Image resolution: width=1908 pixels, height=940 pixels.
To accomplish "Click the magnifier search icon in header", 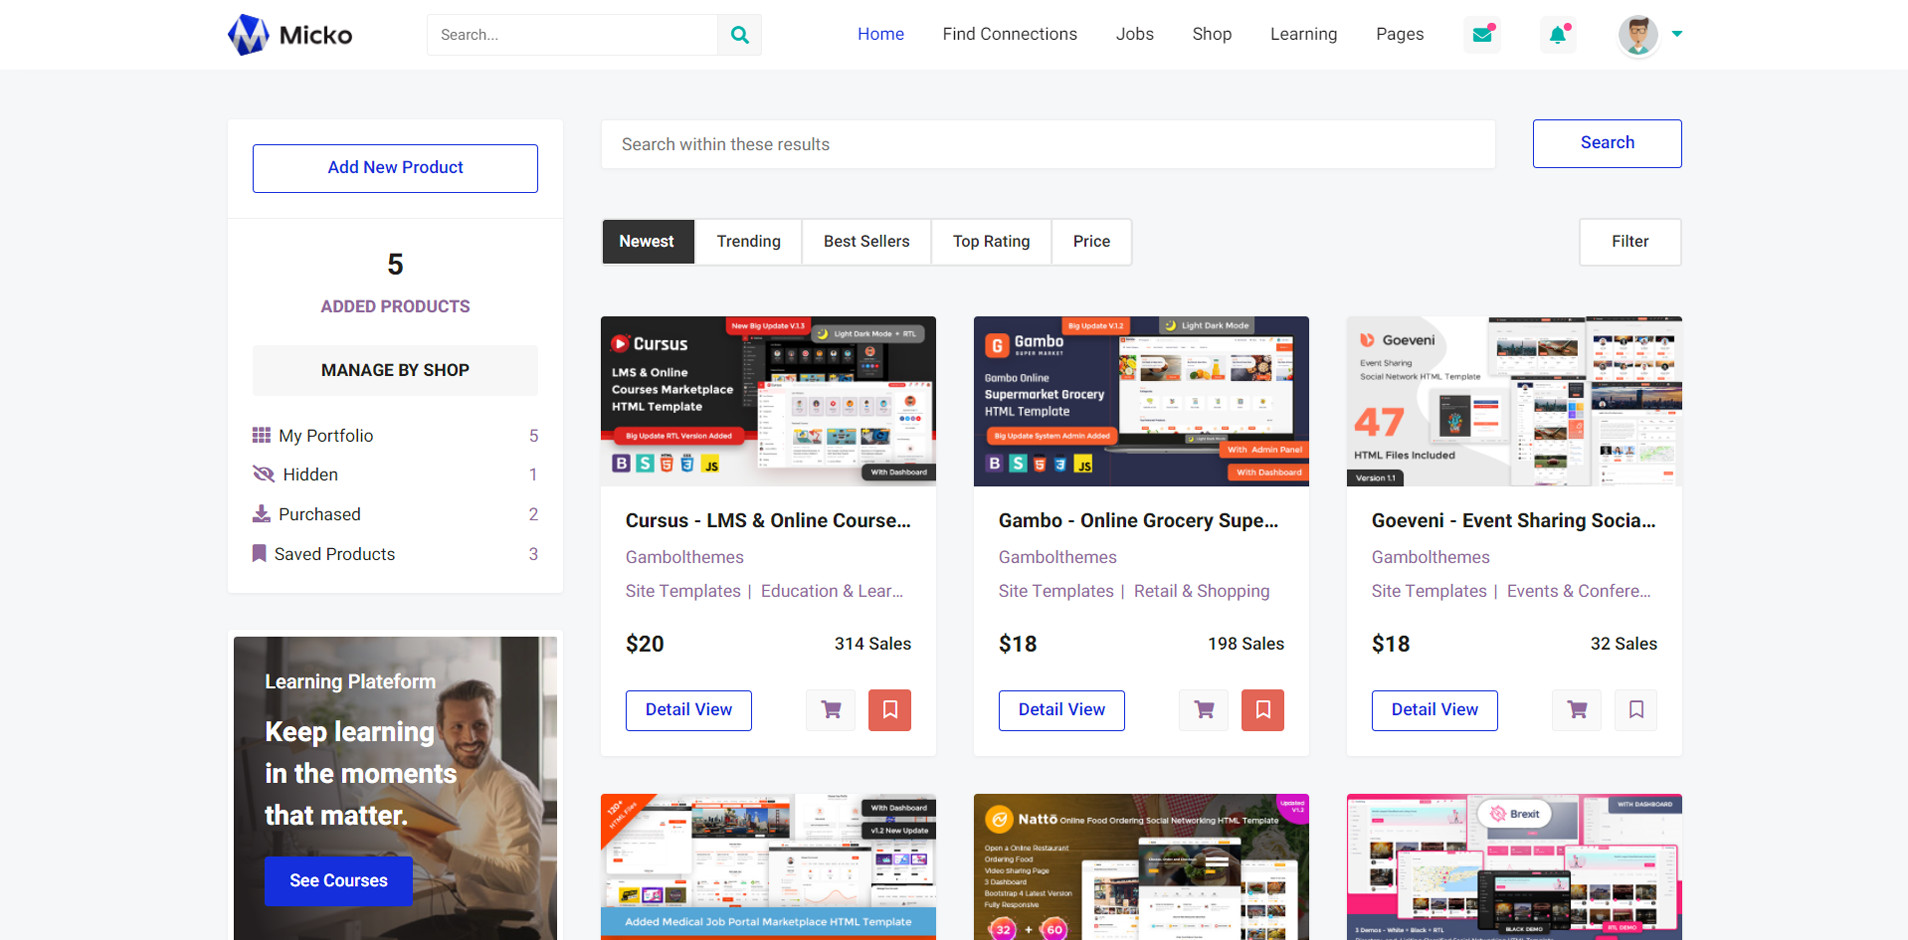I will [739, 35].
